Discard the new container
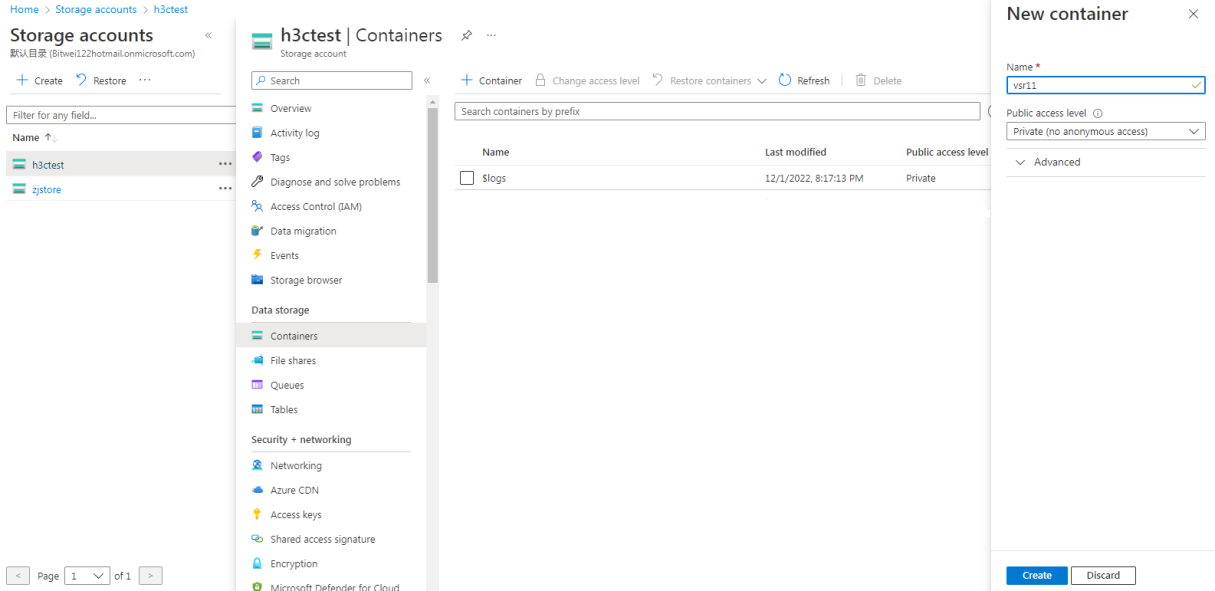Image resolution: width=1215 pixels, height=591 pixels. pyautogui.click(x=1103, y=575)
